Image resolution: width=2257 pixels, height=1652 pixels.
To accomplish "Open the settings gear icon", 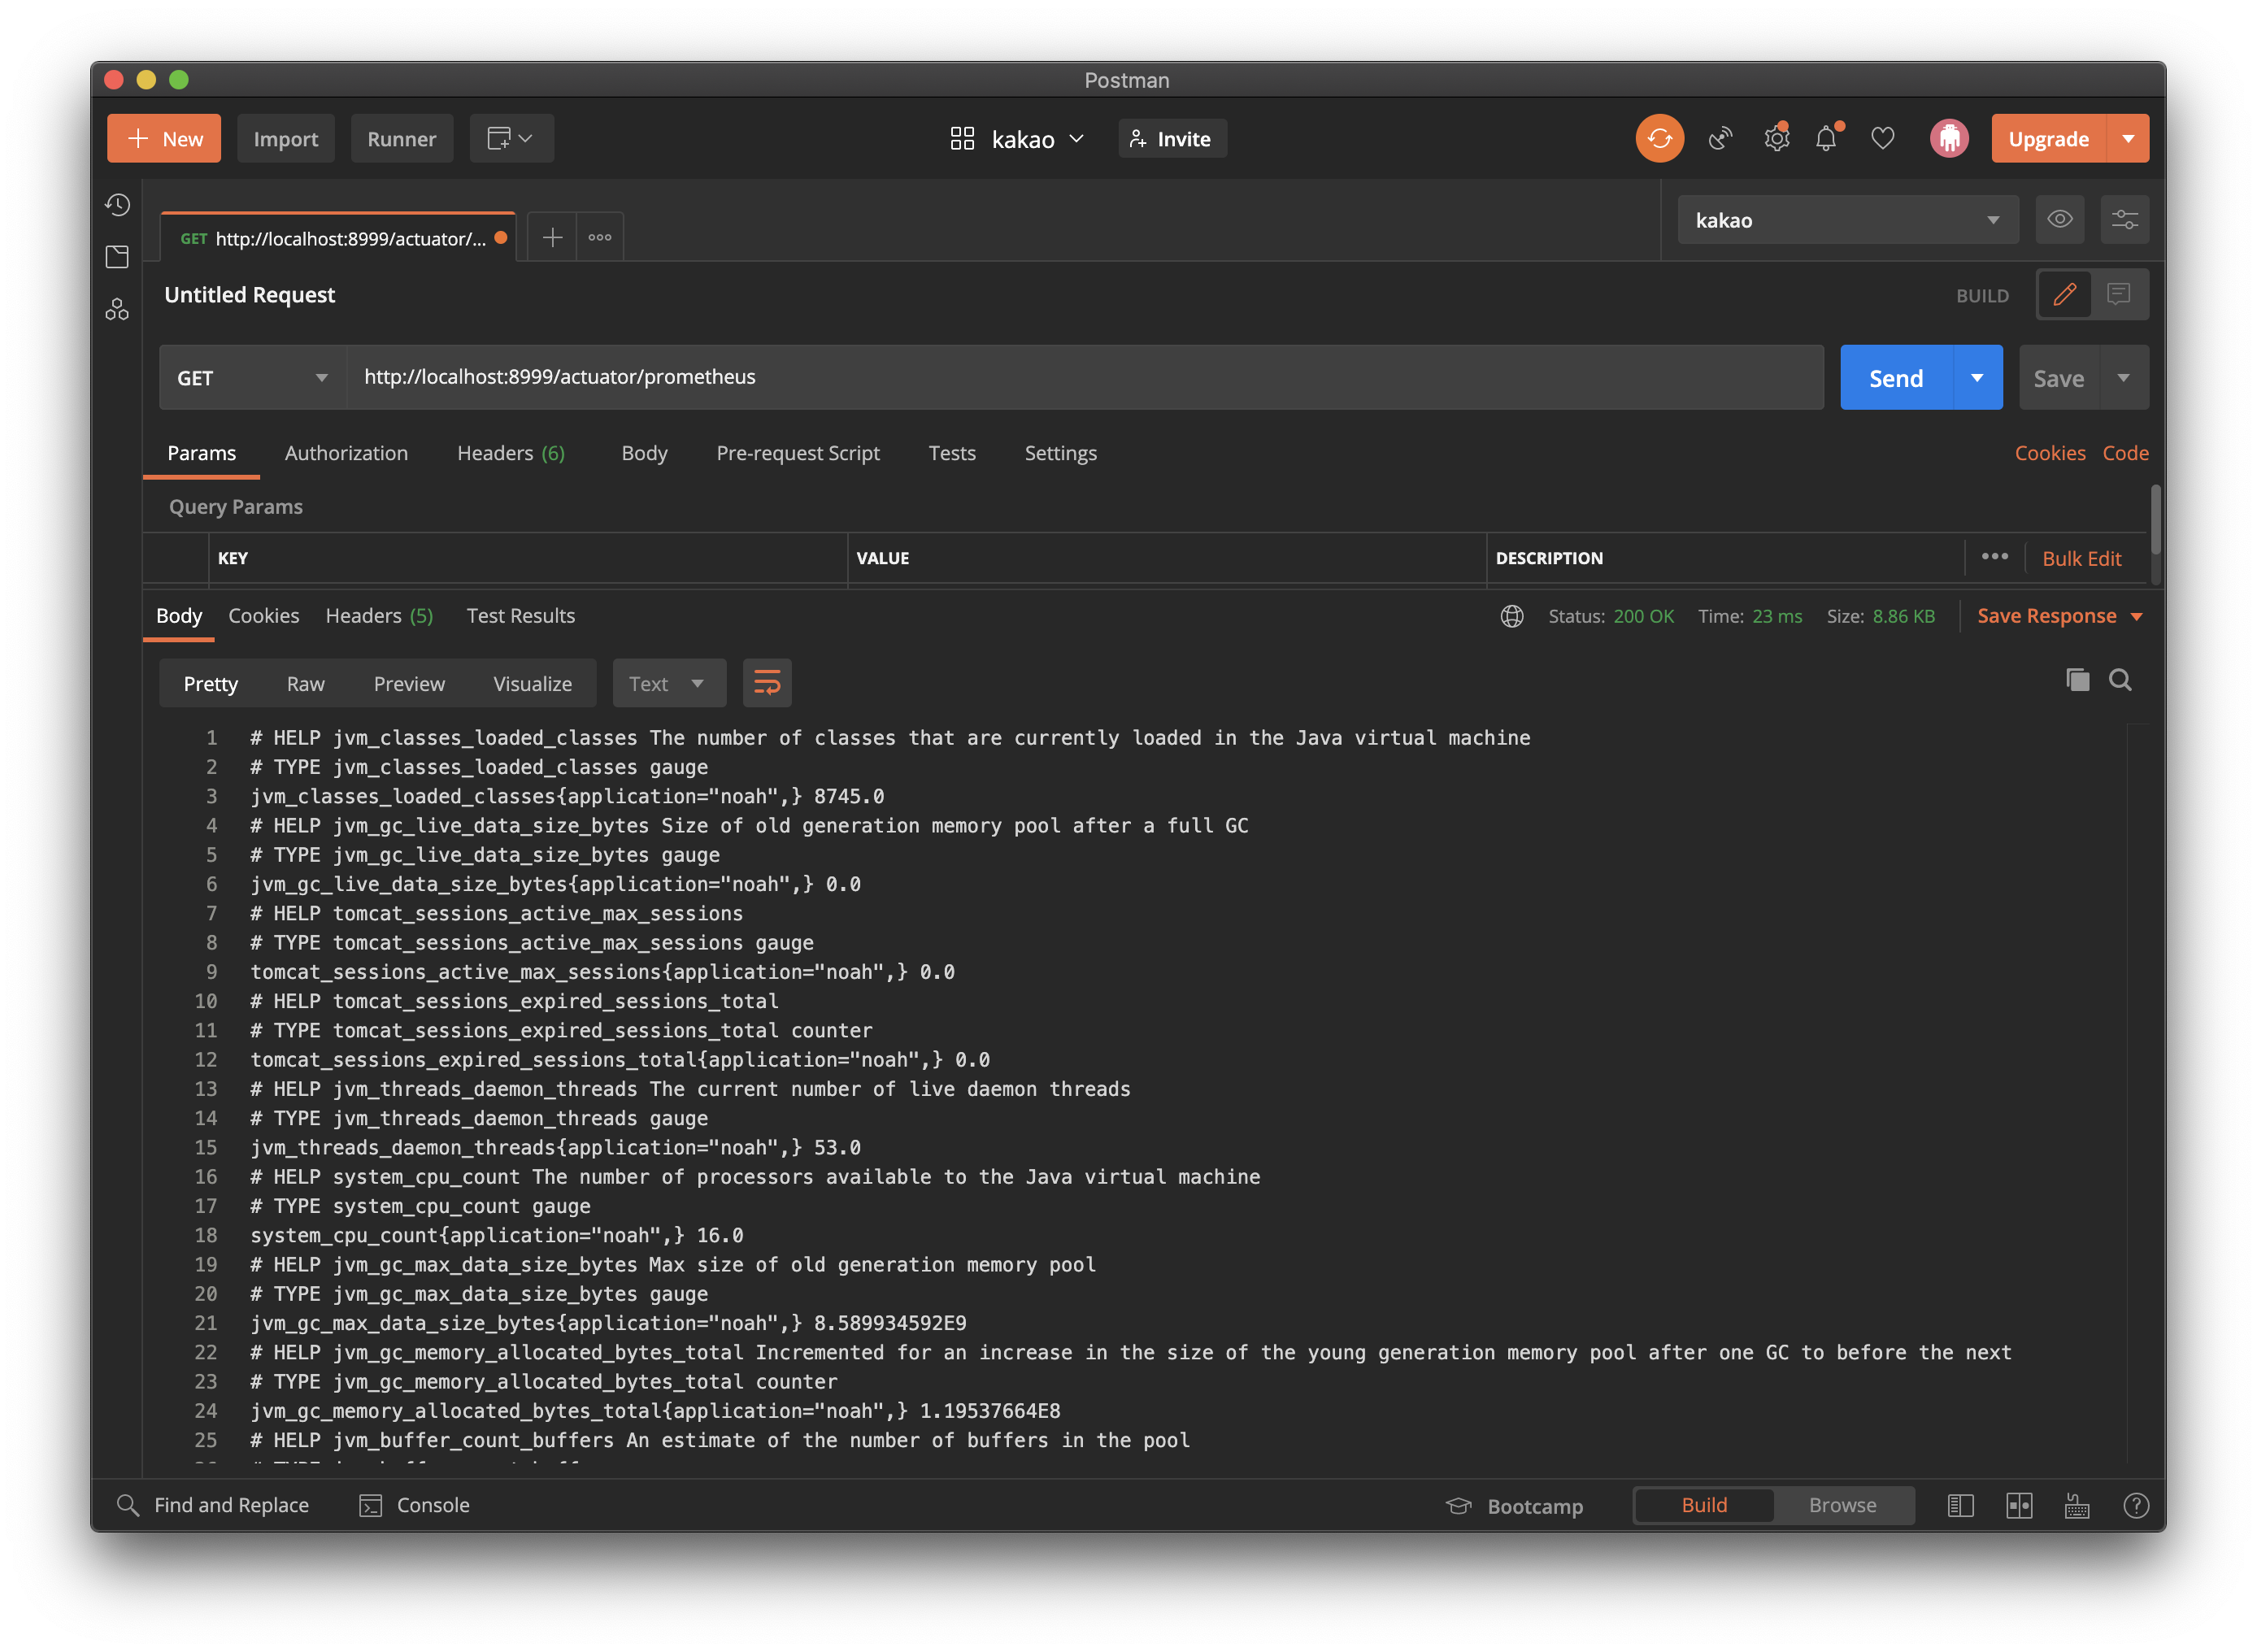I will click(1776, 138).
